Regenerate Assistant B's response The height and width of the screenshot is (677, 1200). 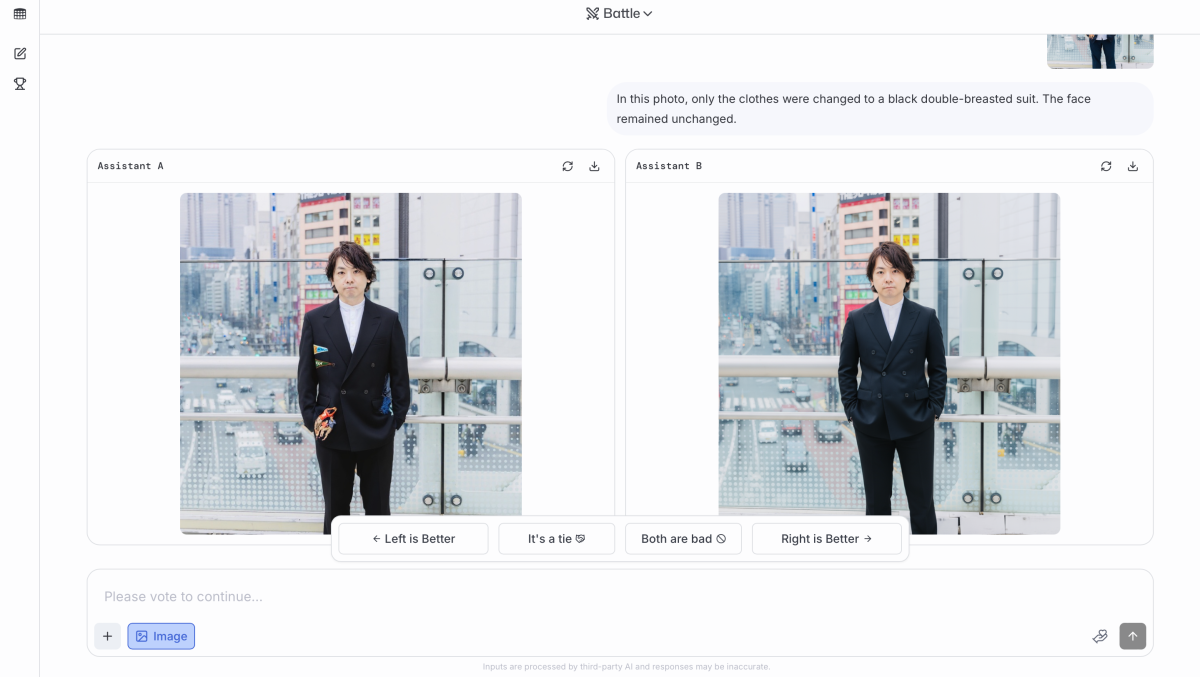point(1106,166)
